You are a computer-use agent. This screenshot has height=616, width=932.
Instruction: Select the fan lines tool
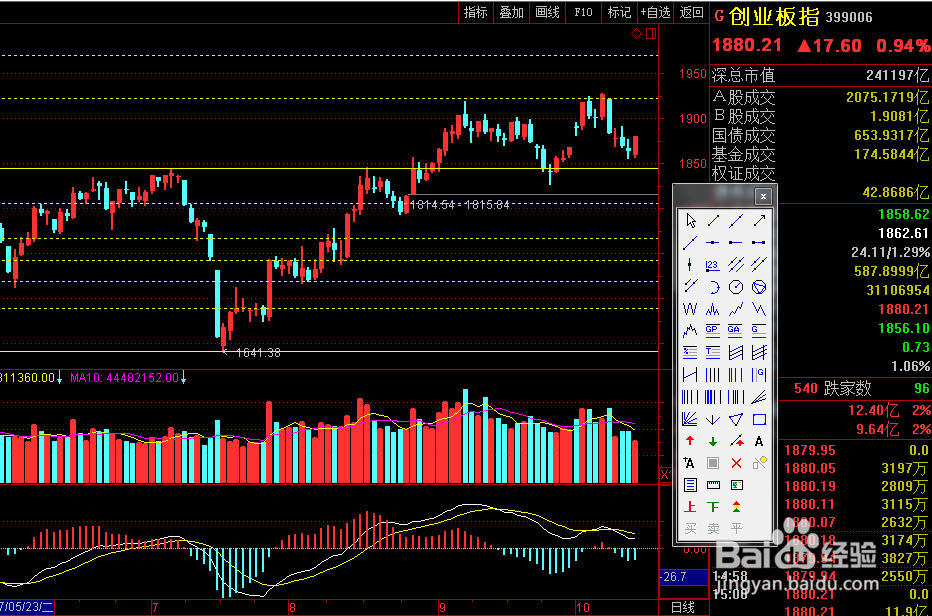[x=758, y=397]
